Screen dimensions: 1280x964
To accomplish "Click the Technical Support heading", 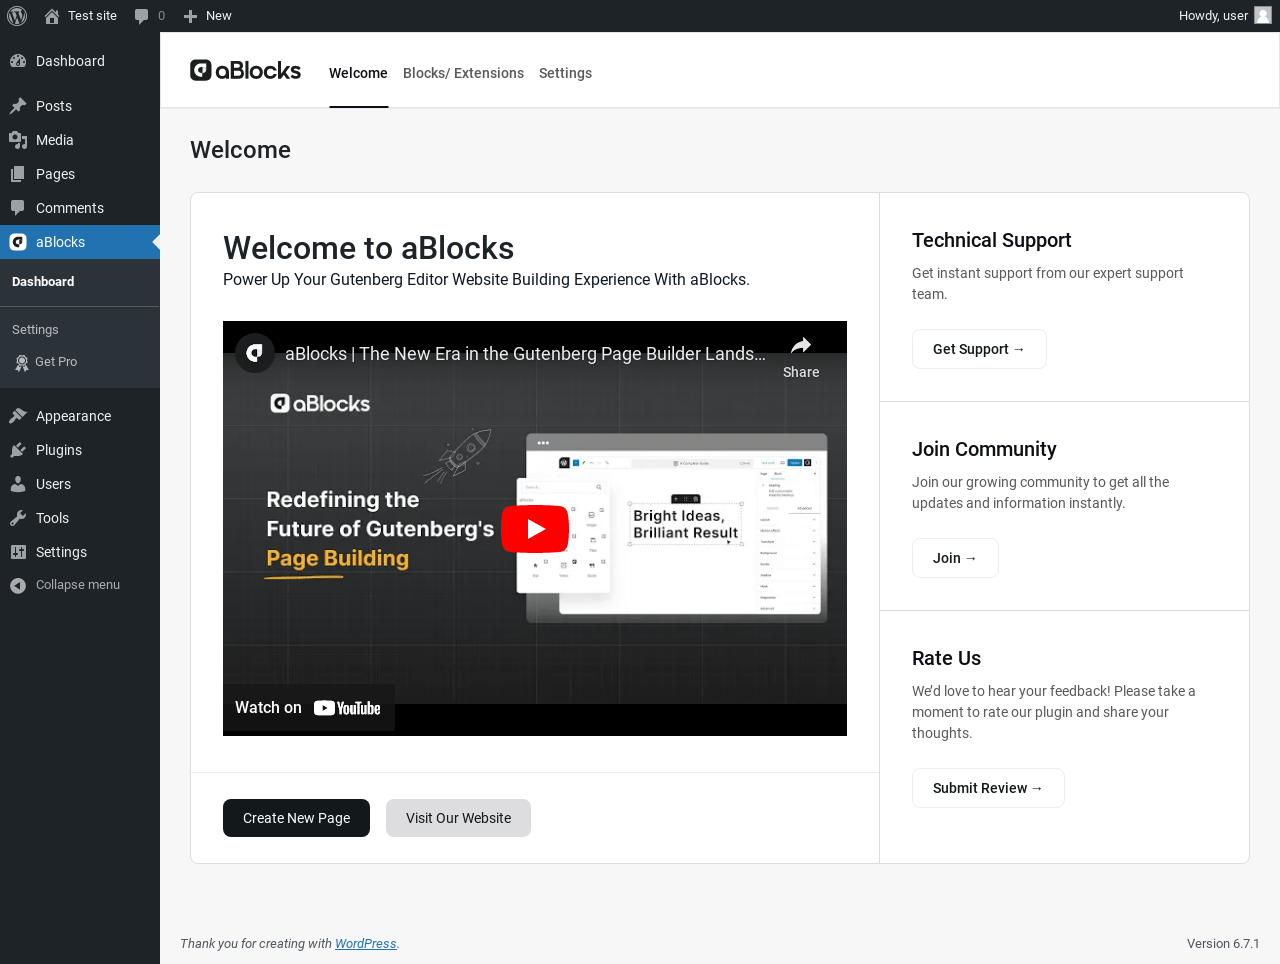I will pos(991,240).
